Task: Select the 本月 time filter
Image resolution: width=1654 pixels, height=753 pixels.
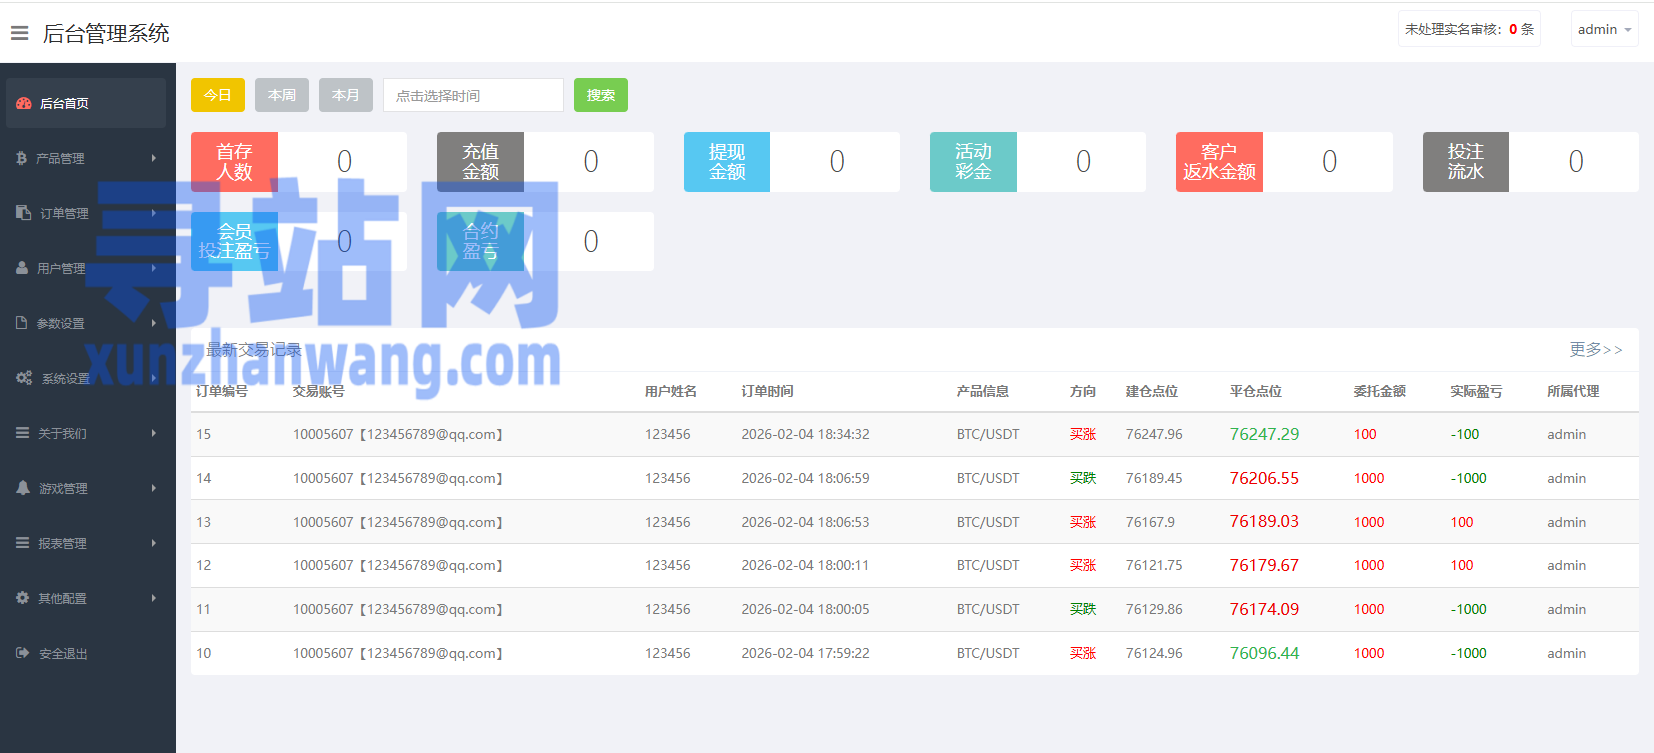Action: tap(345, 95)
